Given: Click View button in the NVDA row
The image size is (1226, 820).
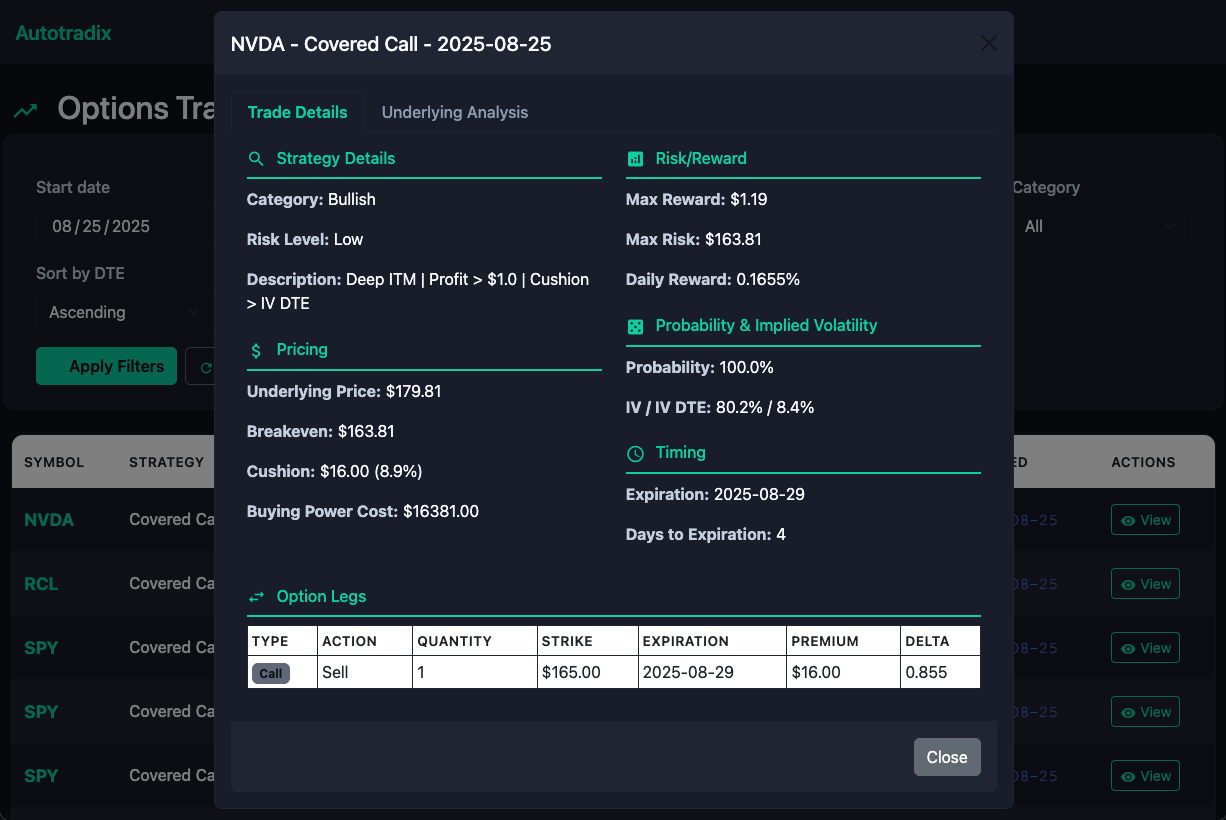Looking at the screenshot, I should (1145, 520).
